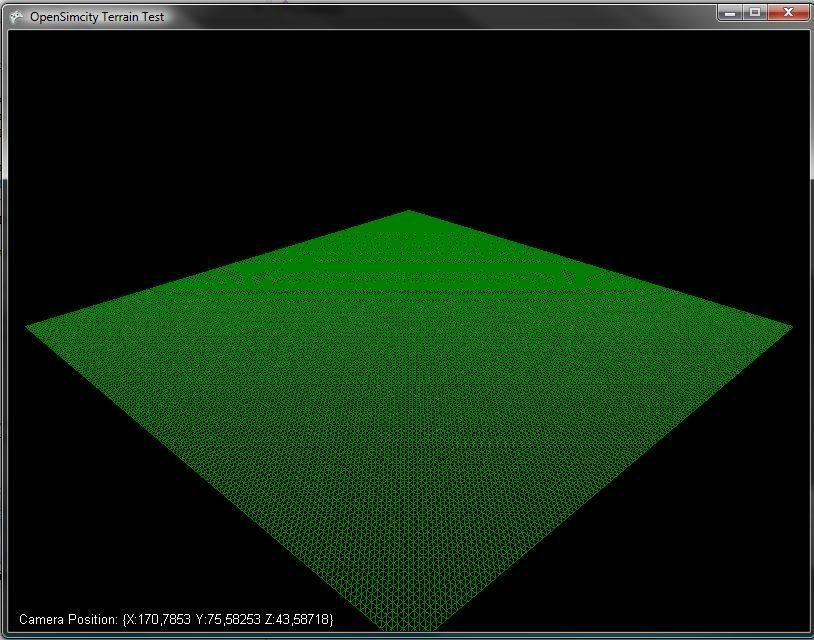Viewport: 814px width, 640px height.
Task: Close the OpenSimcity Terrain Test window
Action: (x=788, y=12)
